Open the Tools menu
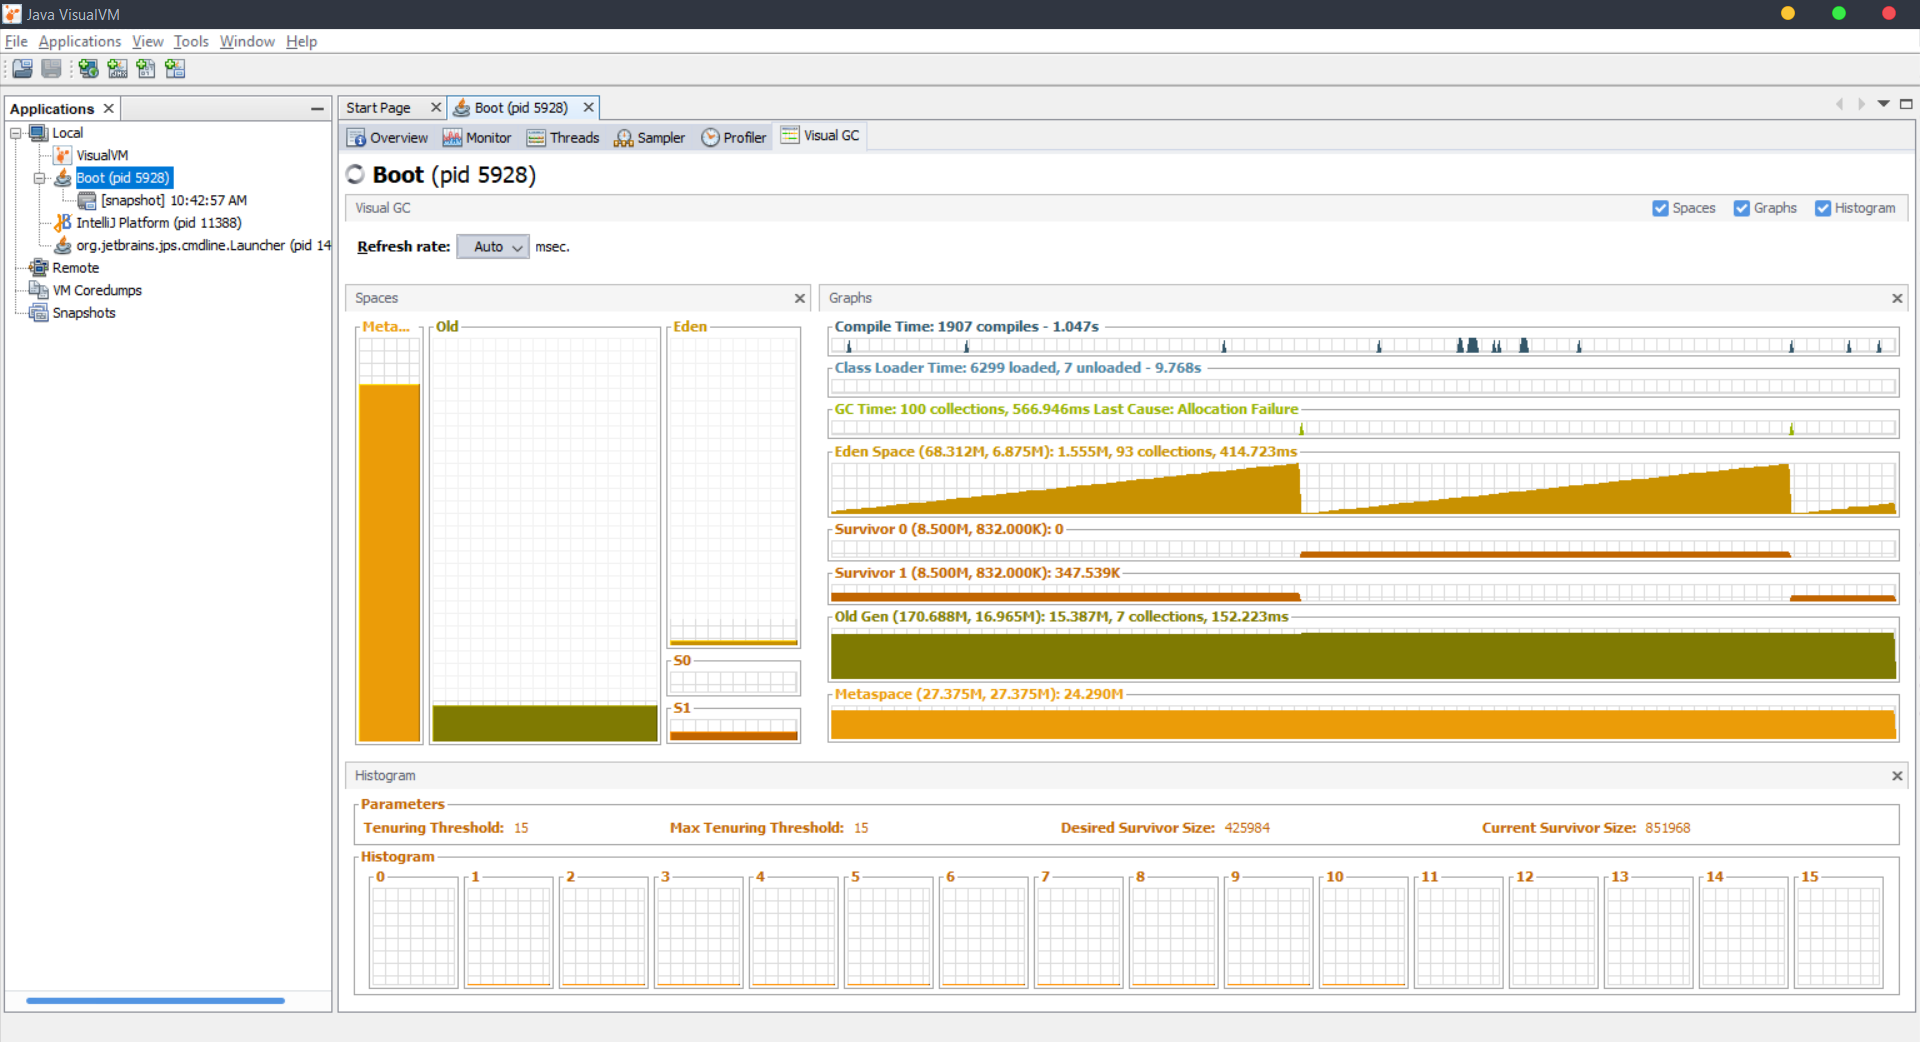1920x1042 pixels. 191,41
